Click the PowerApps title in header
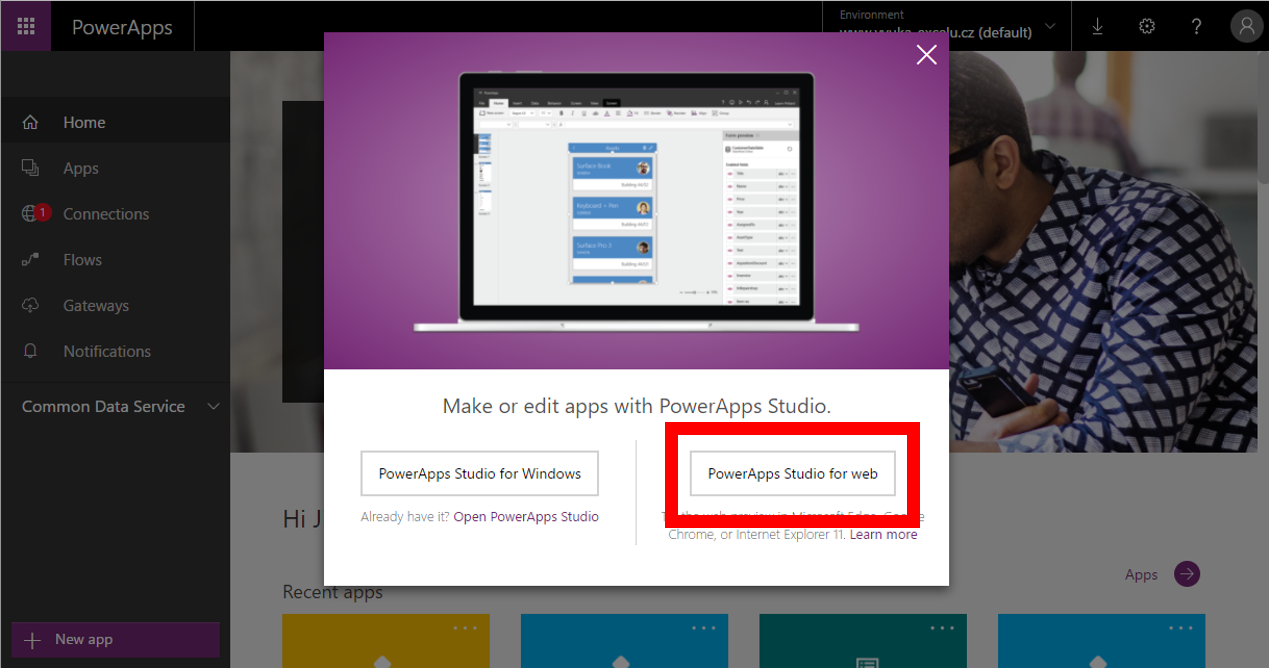 click(122, 27)
